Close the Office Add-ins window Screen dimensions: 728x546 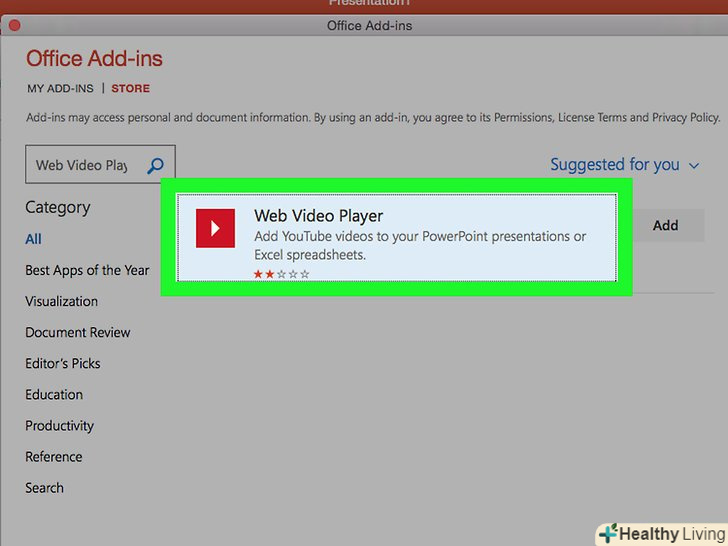click(14, 26)
